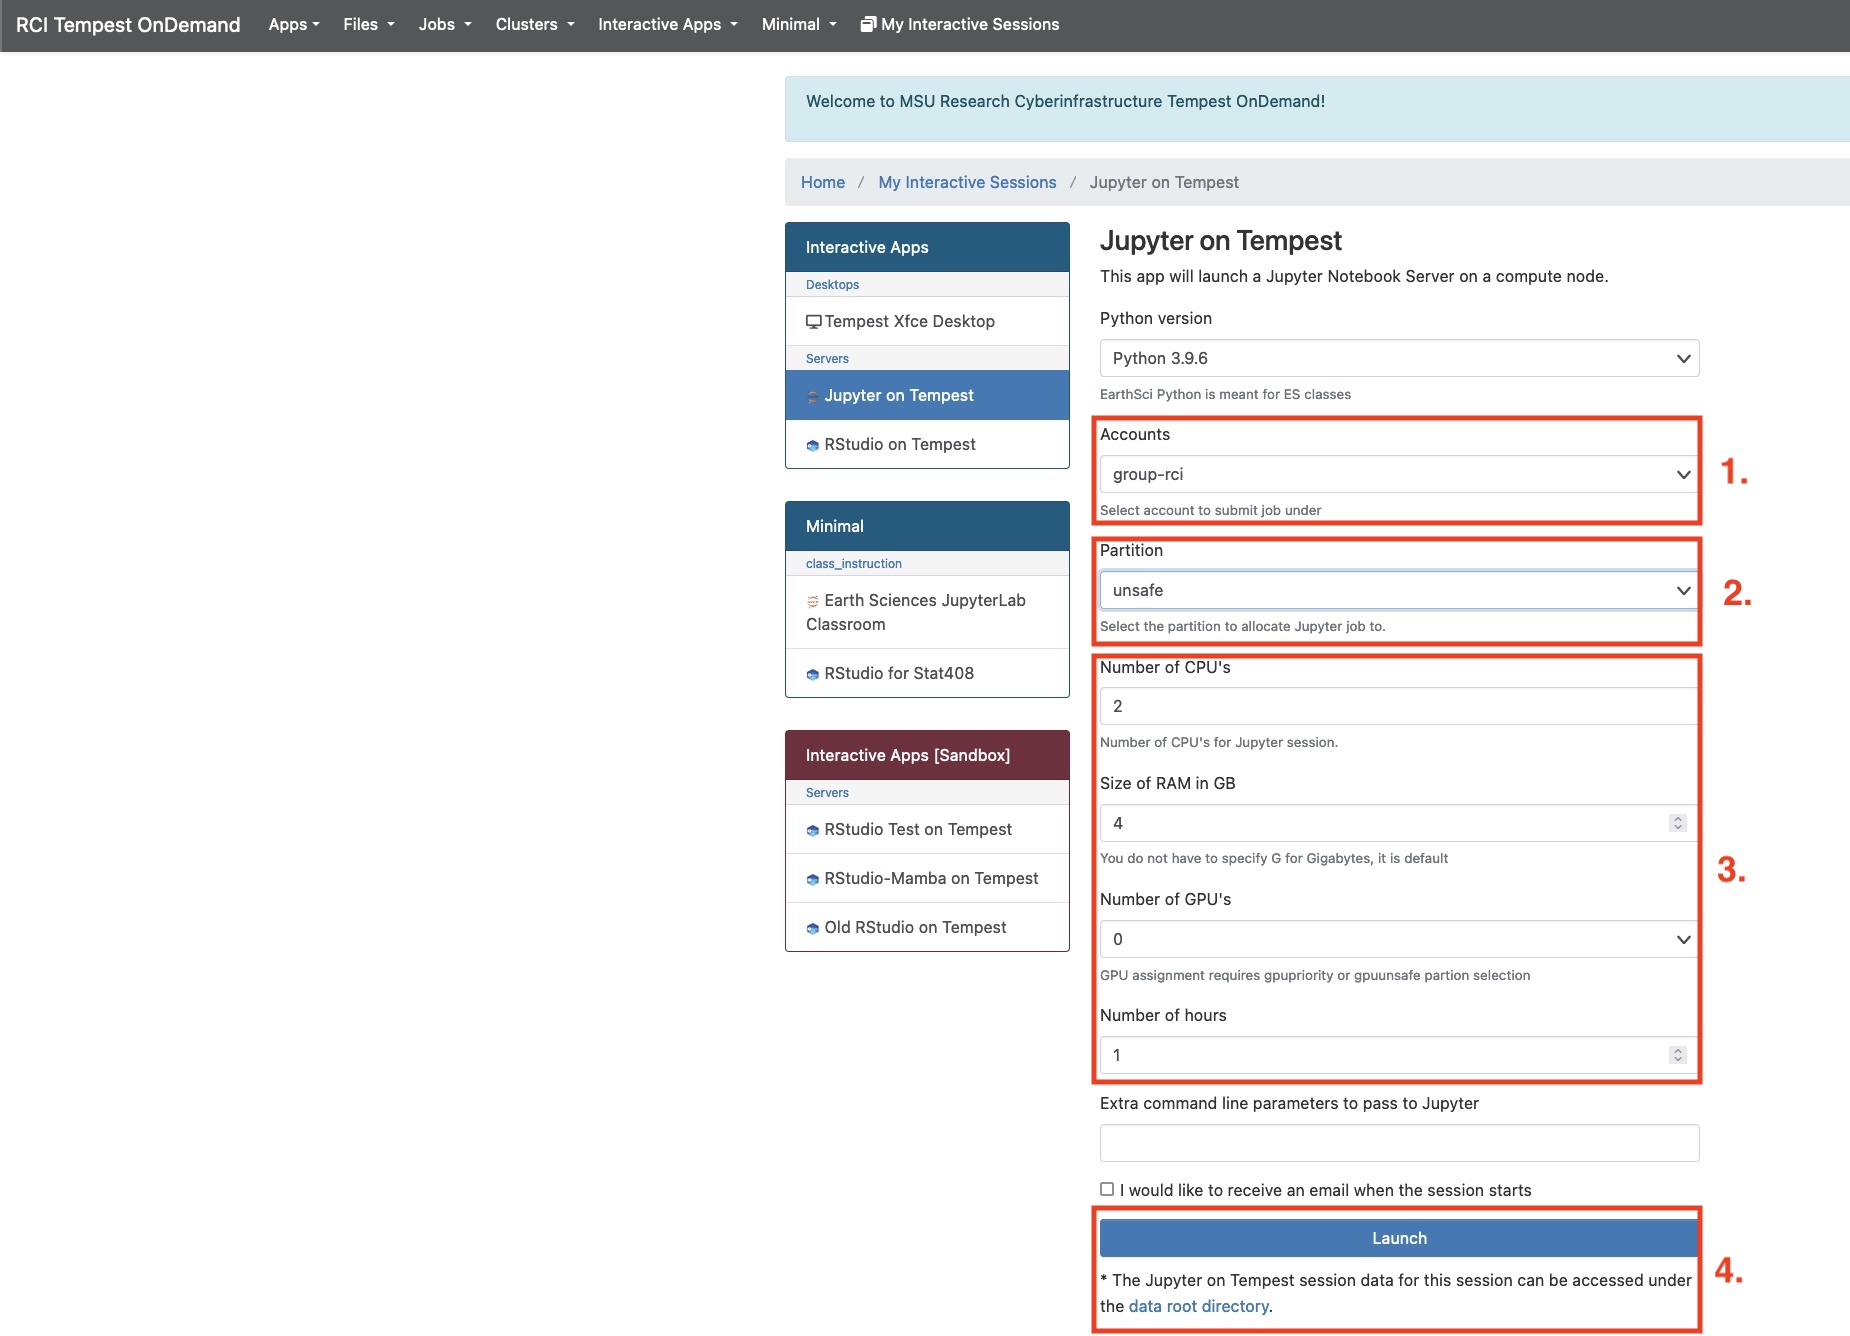This screenshot has width=1850, height=1336.
Task: Open the data root directory link
Action: coord(1198,1306)
